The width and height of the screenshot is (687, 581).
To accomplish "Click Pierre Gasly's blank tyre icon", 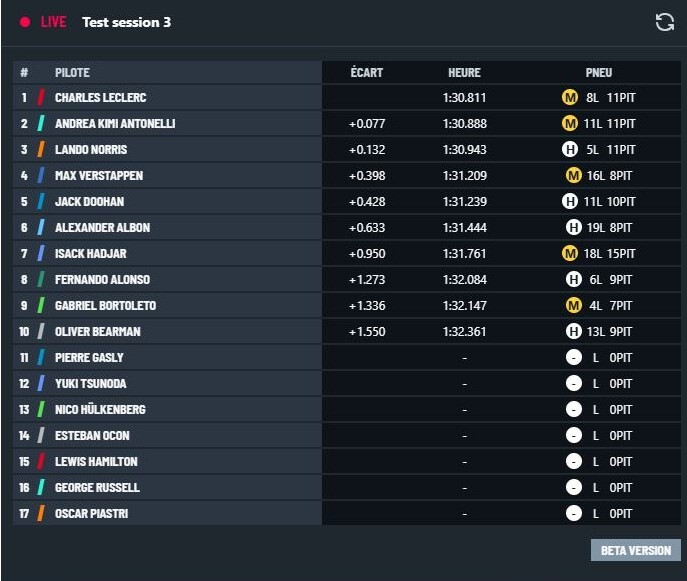I will tap(574, 358).
